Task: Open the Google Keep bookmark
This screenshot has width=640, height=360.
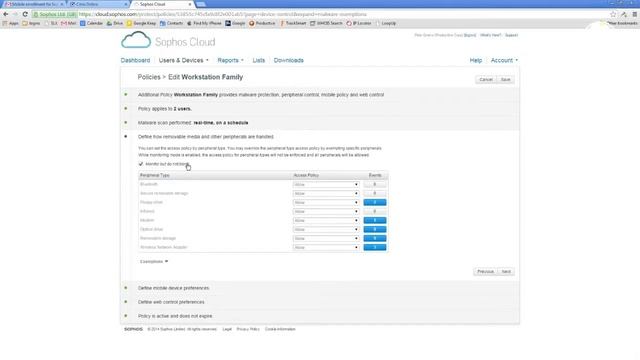Action: pos(142,23)
